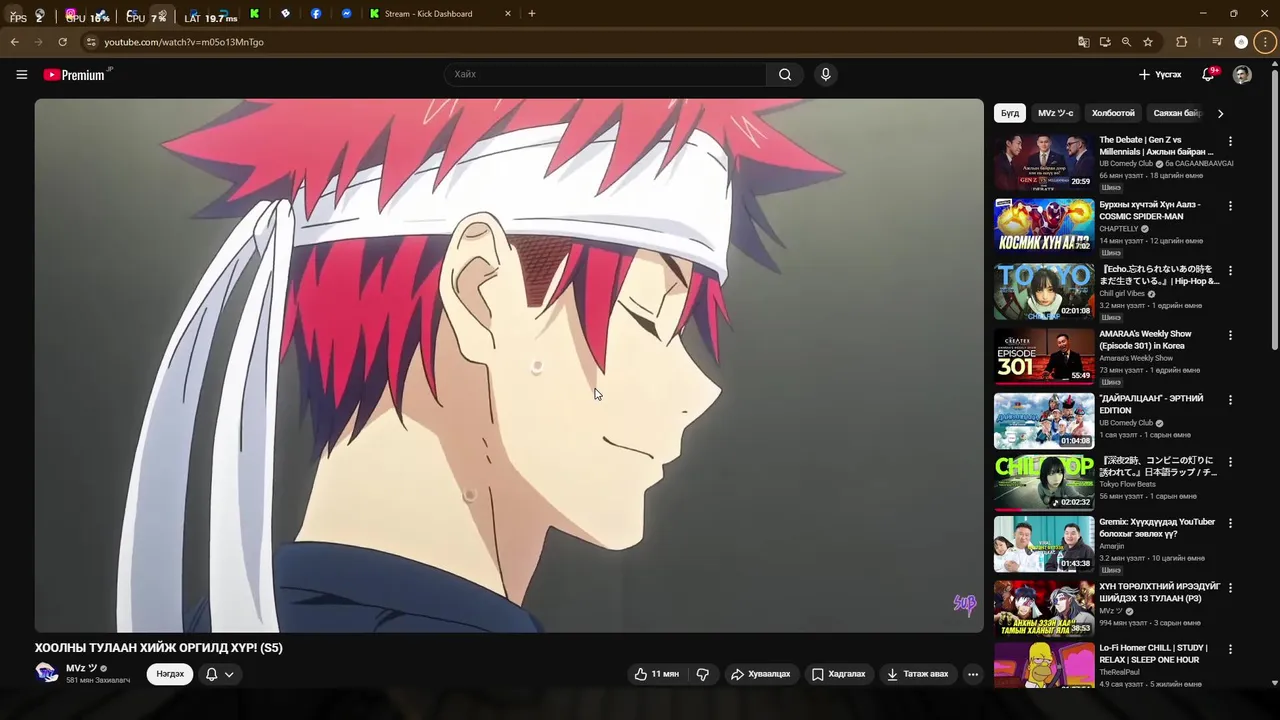The height and width of the screenshot is (720, 1280).
Task: Click the search magnifier button
Action: [785, 74]
